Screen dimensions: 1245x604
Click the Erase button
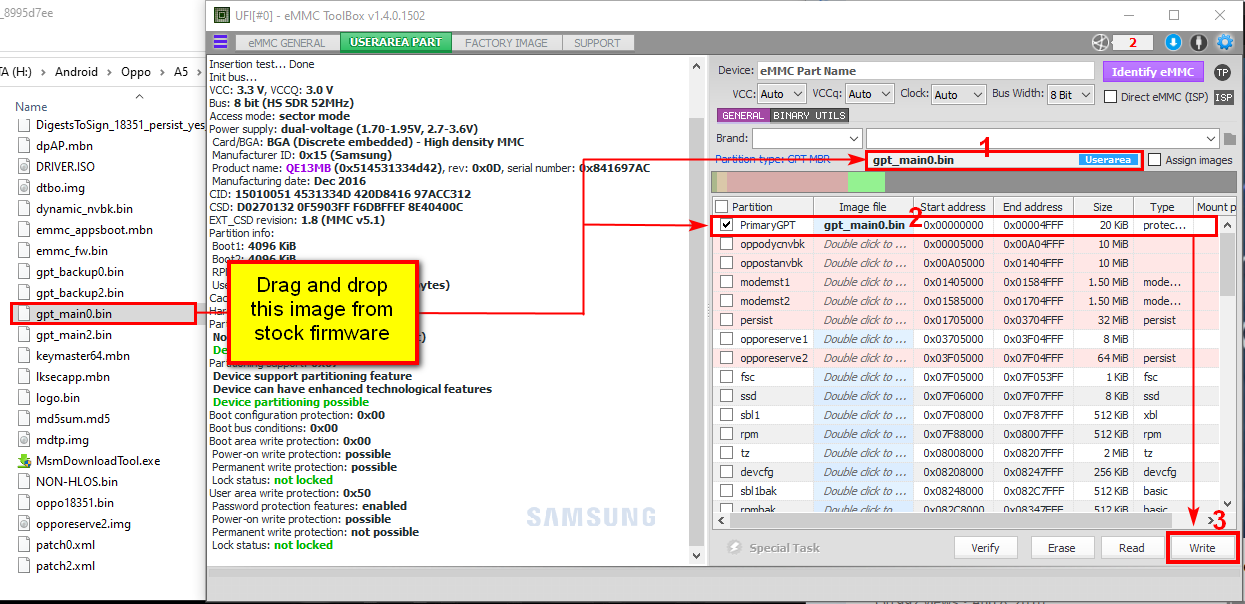[1061, 548]
